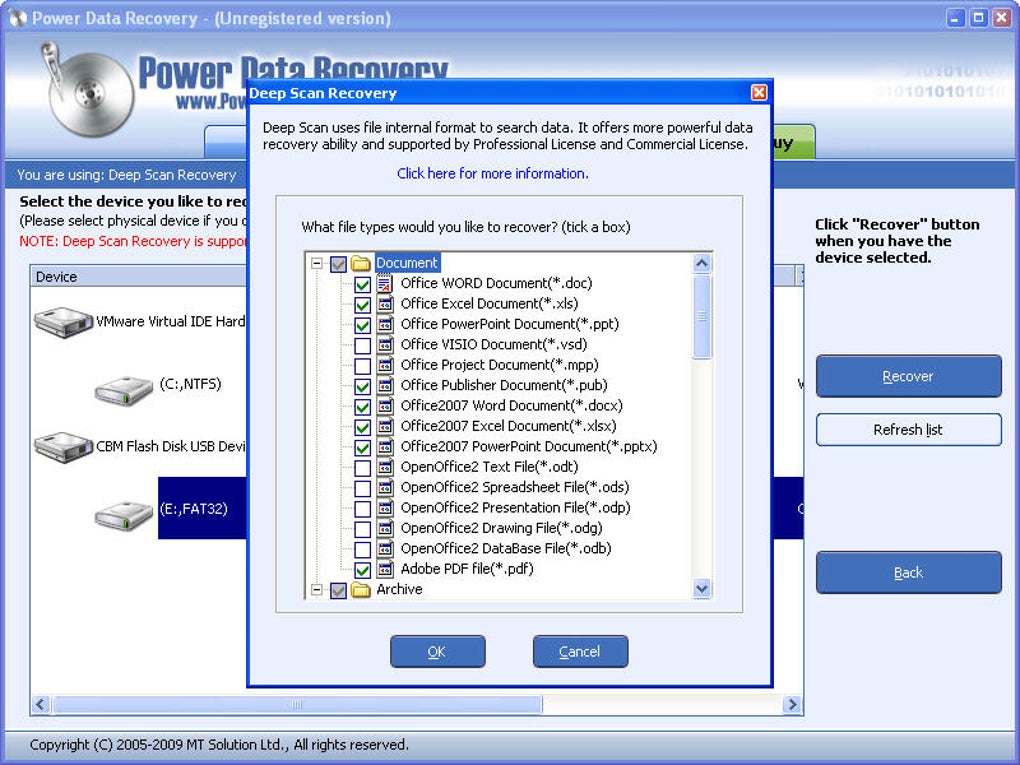1020x765 pixels.
Task: Select the E: FAT32 drive icon
Action: click(x=124, y=515)
